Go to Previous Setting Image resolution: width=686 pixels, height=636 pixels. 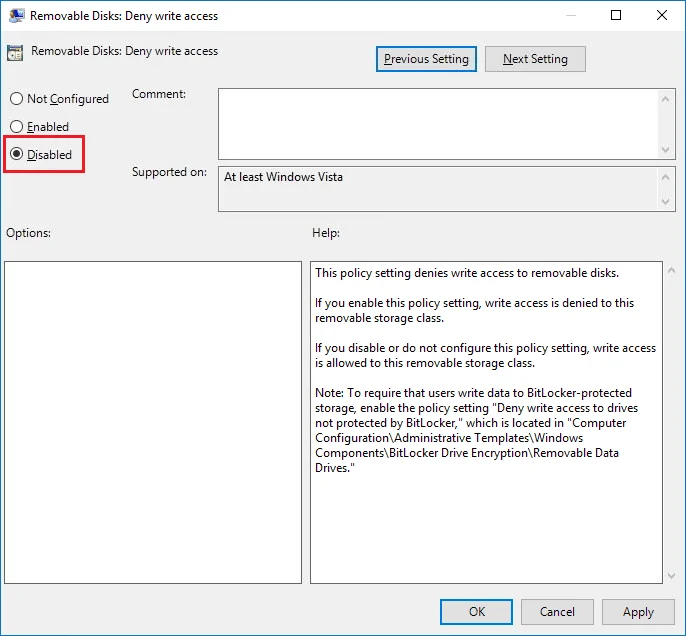point(426,59)
